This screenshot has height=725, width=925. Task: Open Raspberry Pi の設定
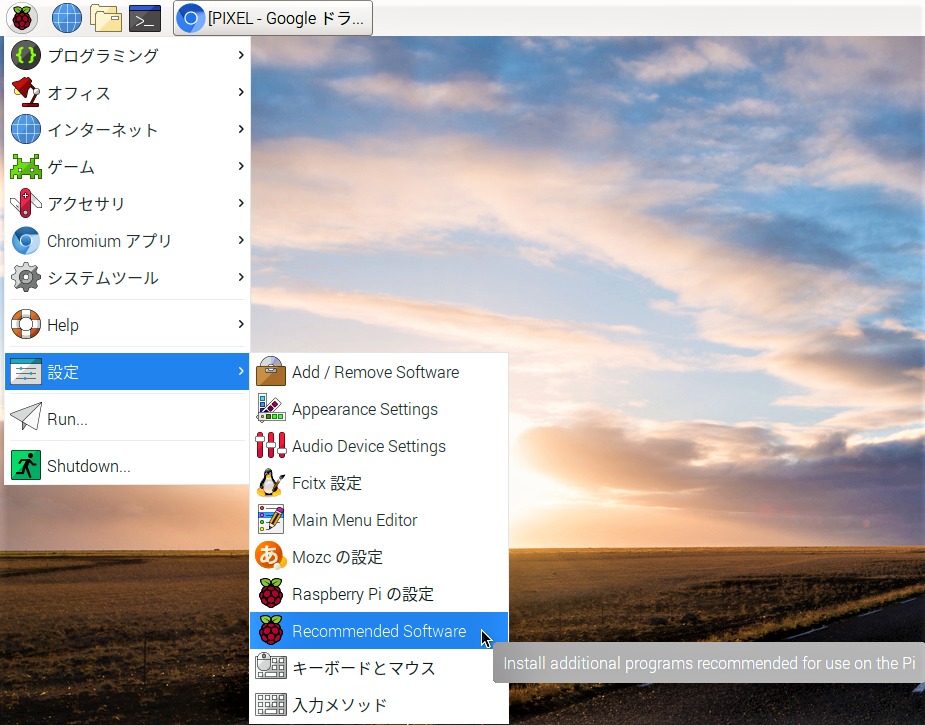(379, 593)
